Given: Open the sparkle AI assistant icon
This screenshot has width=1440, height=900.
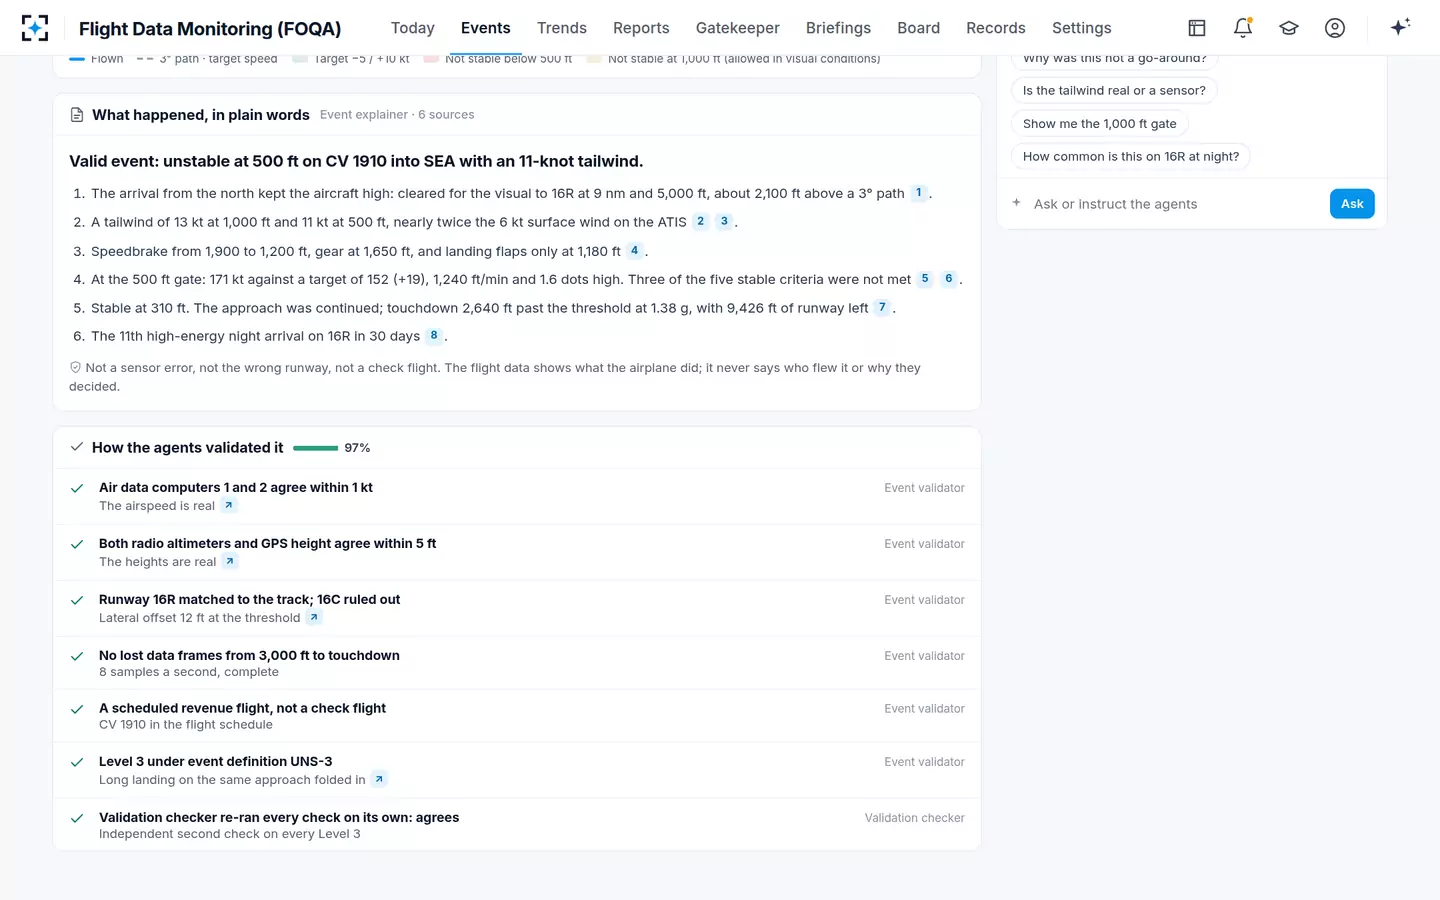Looking at the screenshot, I should (1400, 27).
